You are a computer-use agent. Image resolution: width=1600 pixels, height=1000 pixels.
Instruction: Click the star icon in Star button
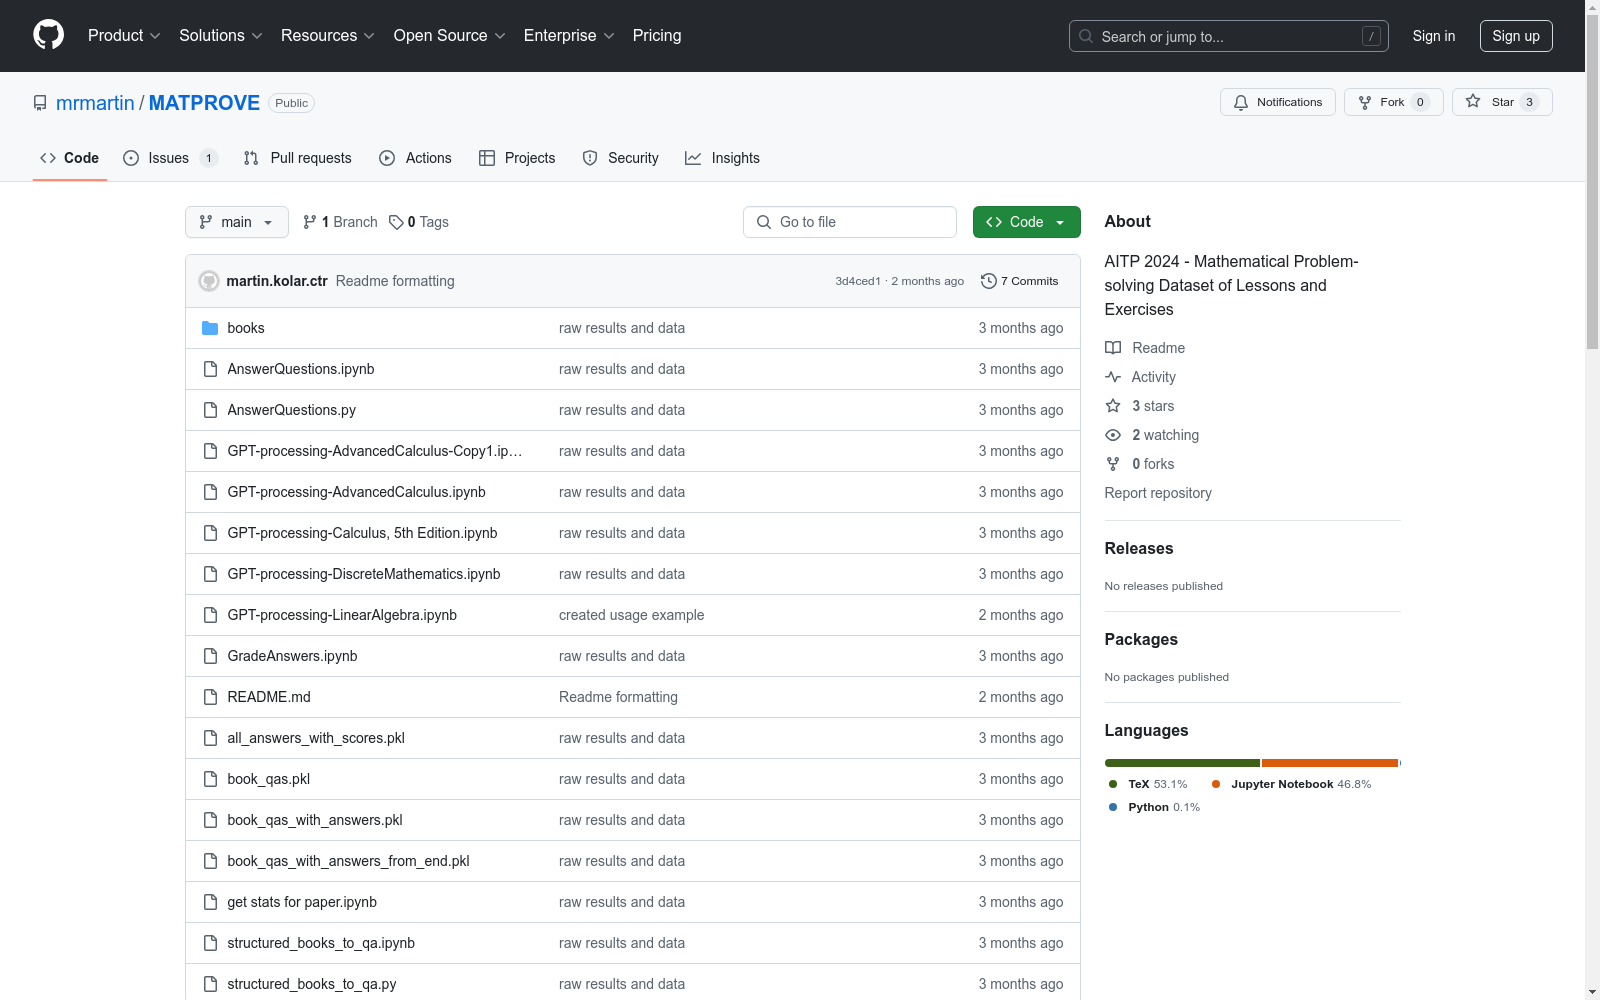[1473, 101]
